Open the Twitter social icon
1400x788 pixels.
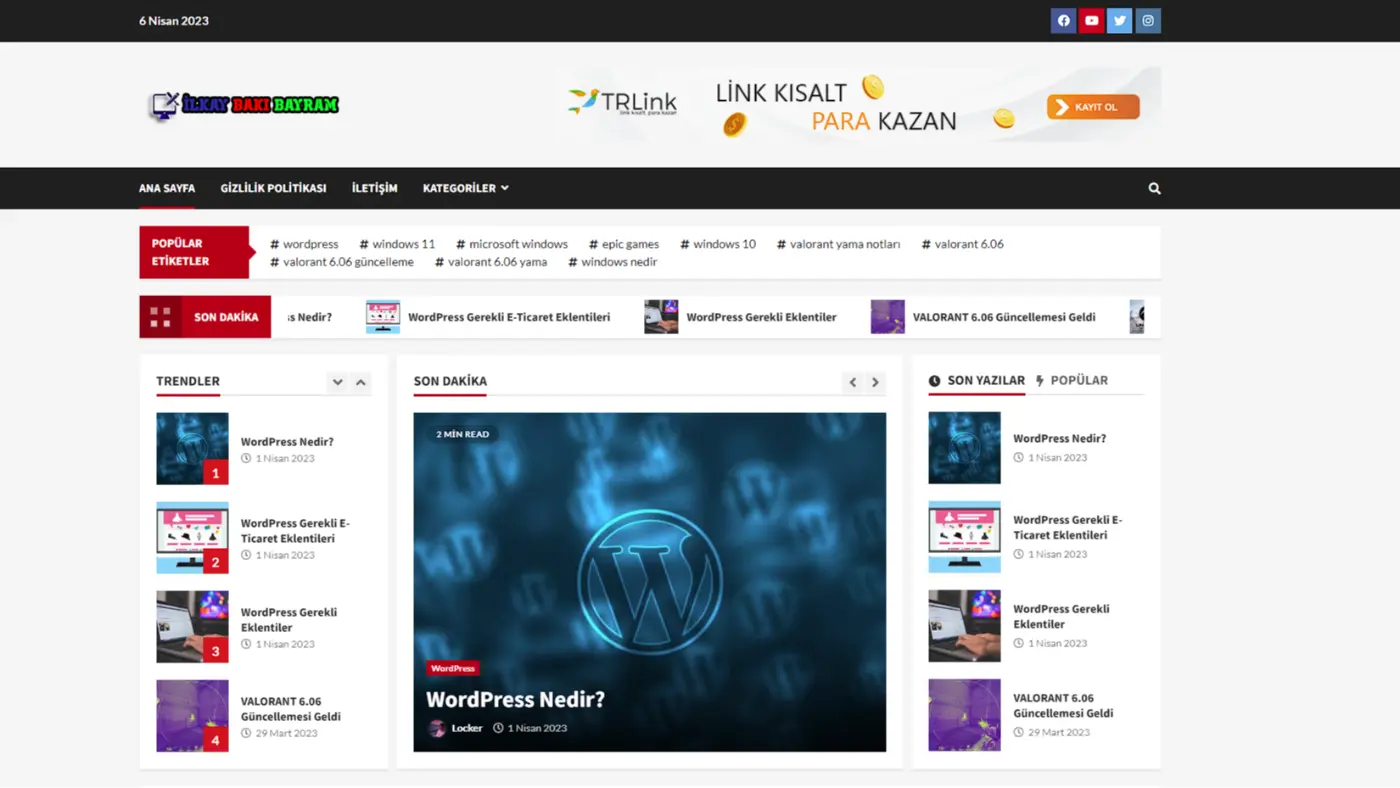pos(1119,20)
